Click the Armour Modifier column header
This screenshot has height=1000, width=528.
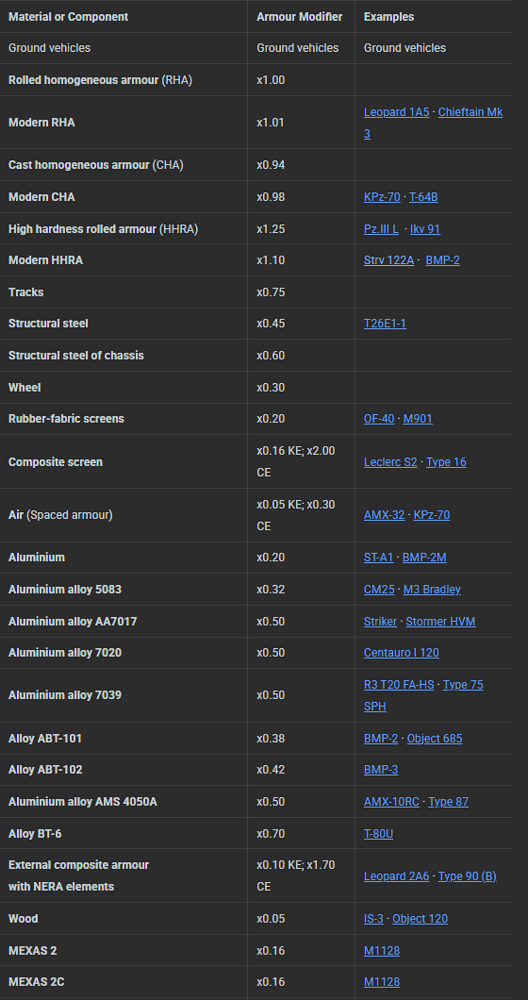point(299,17)
